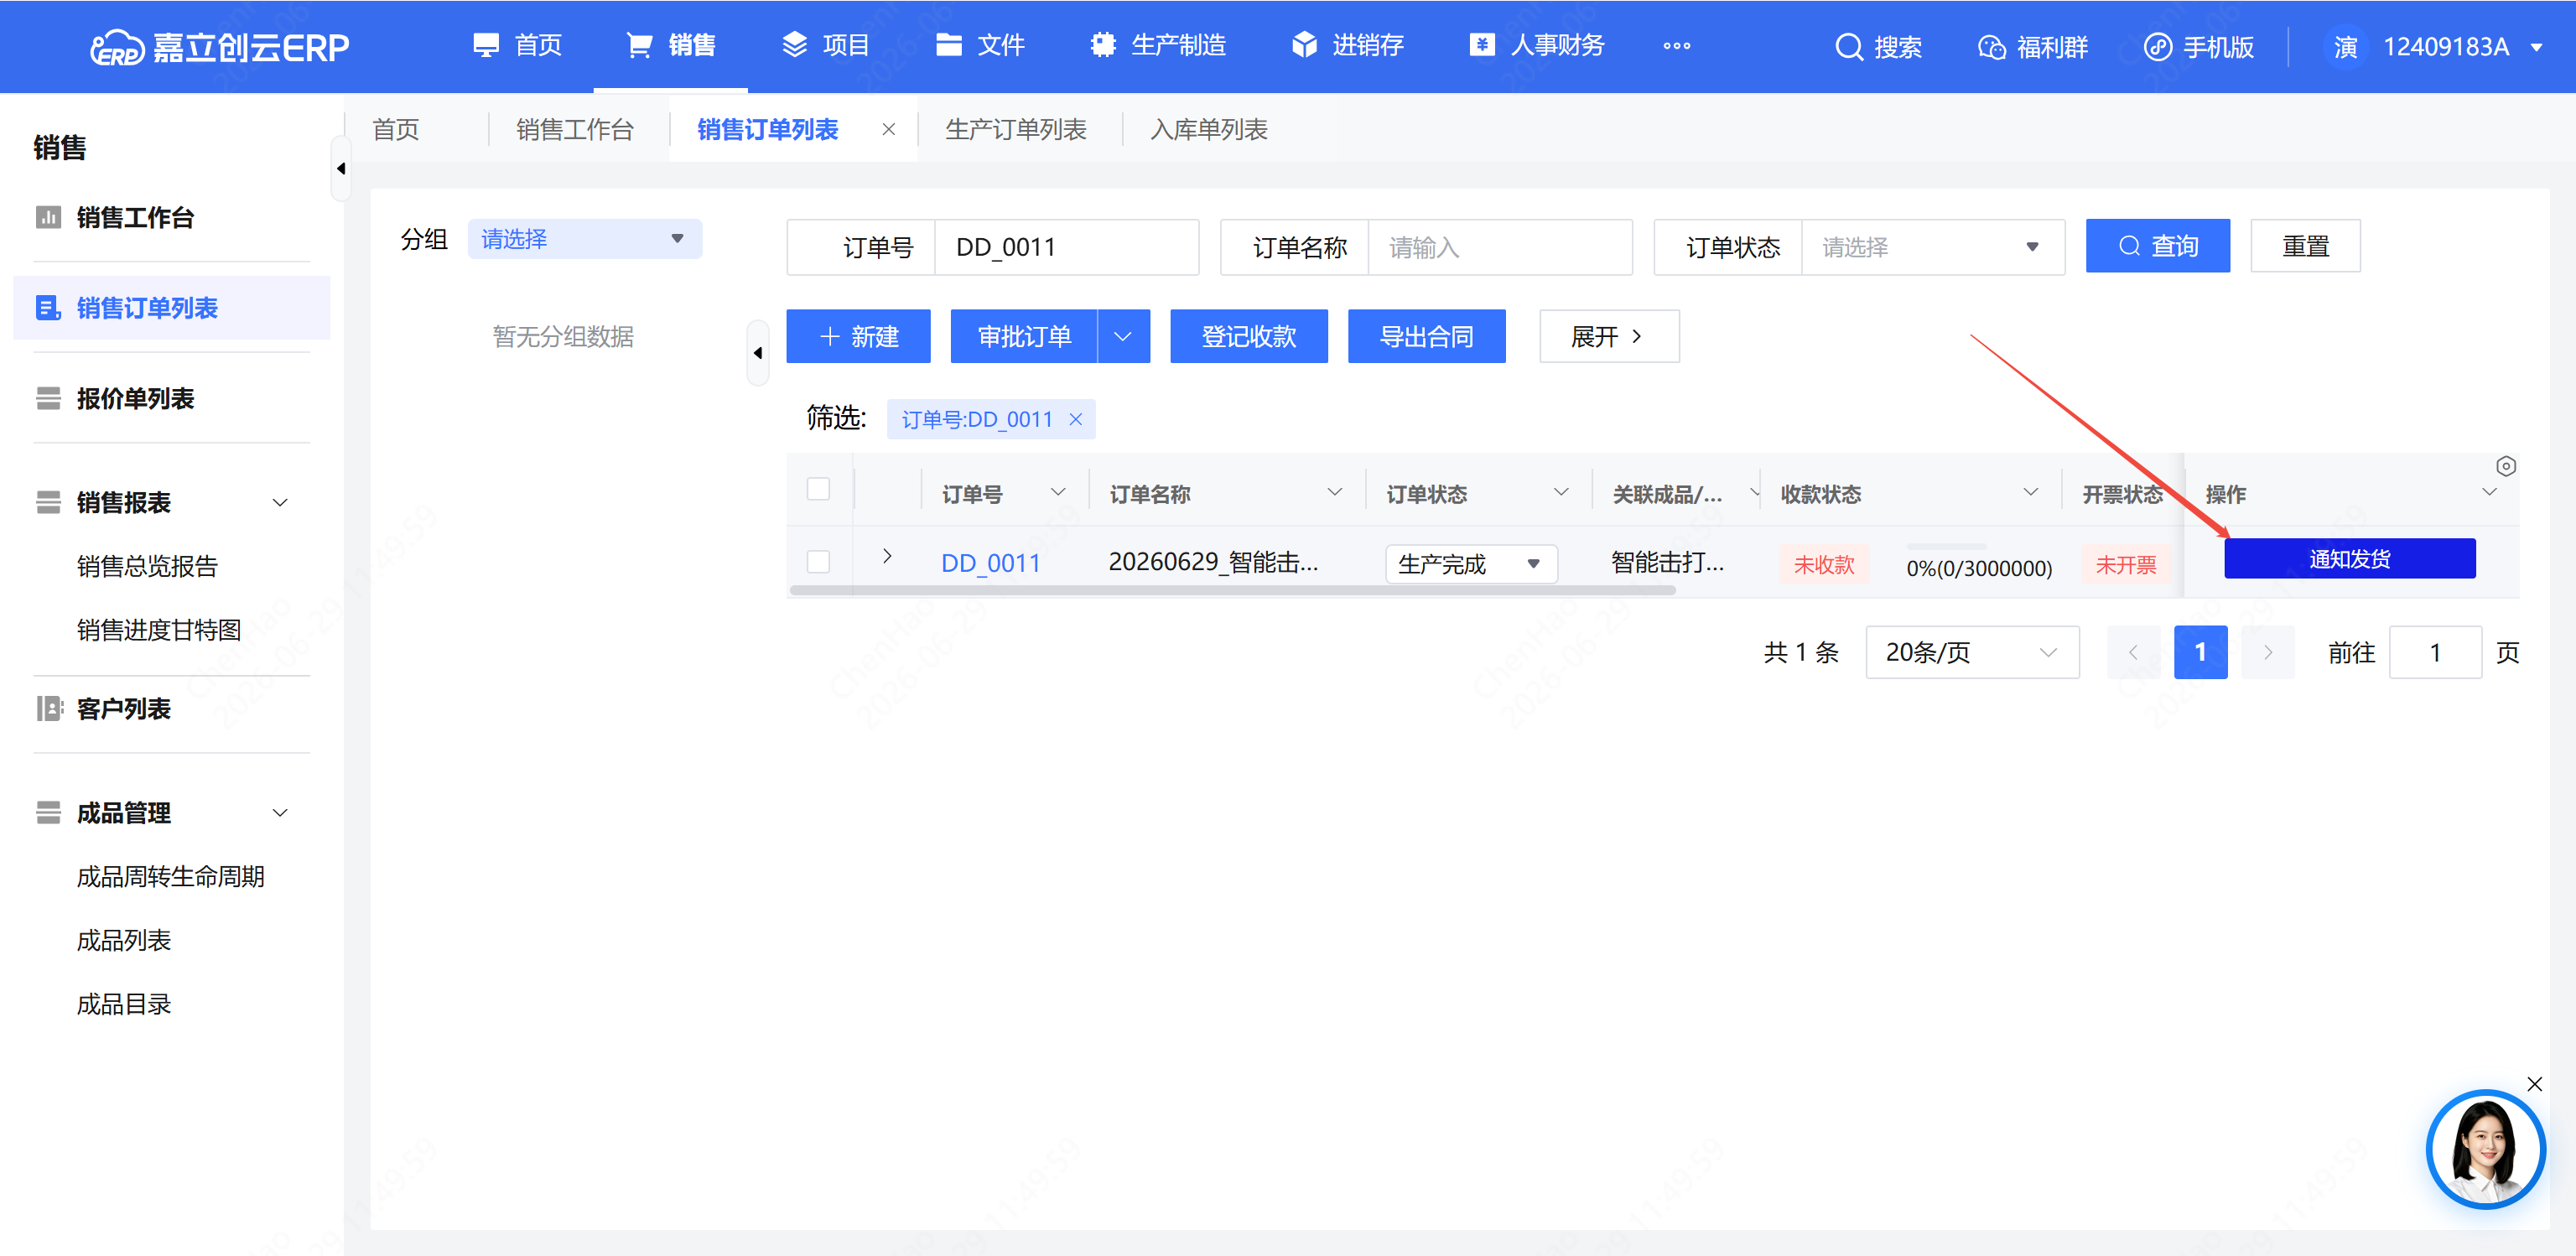Image resolution: width=2576 pixels, height=1256 pixels.
Task: Open the 项目 top navigation menu
Action: (825, 45)
